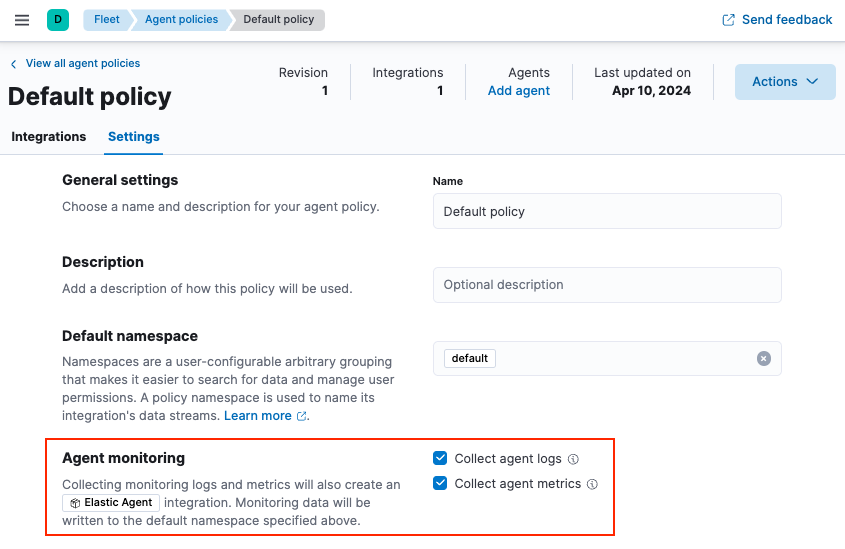Click the back arrow before View all agent policies
Image resolution: width=845 pixels, height=549 pixels.
[14, 64]
